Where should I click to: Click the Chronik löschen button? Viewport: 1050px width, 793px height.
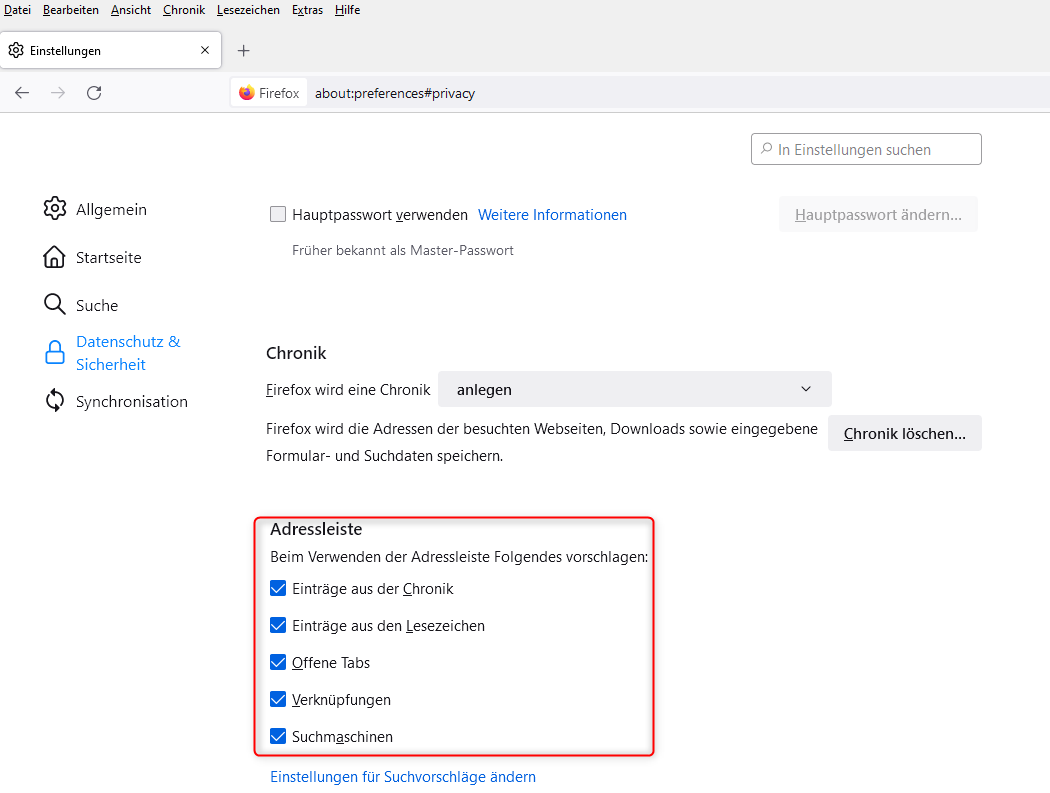[904, 434]
